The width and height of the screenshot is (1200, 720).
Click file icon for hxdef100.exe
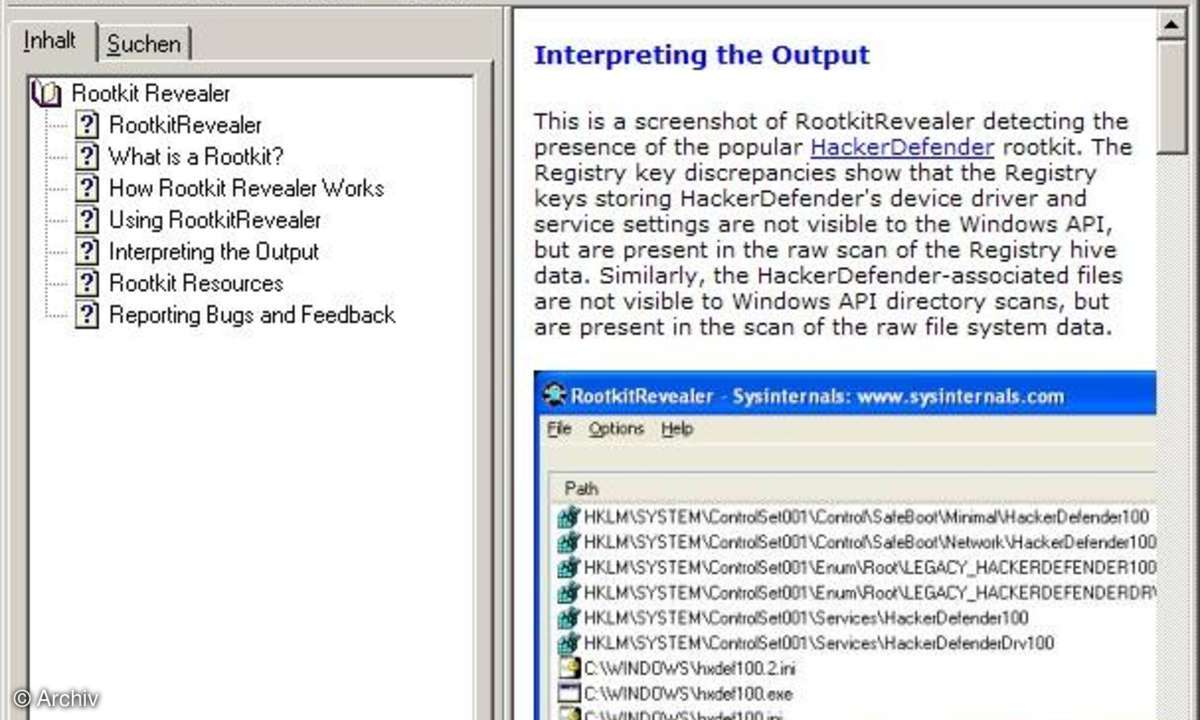point(569,693)
